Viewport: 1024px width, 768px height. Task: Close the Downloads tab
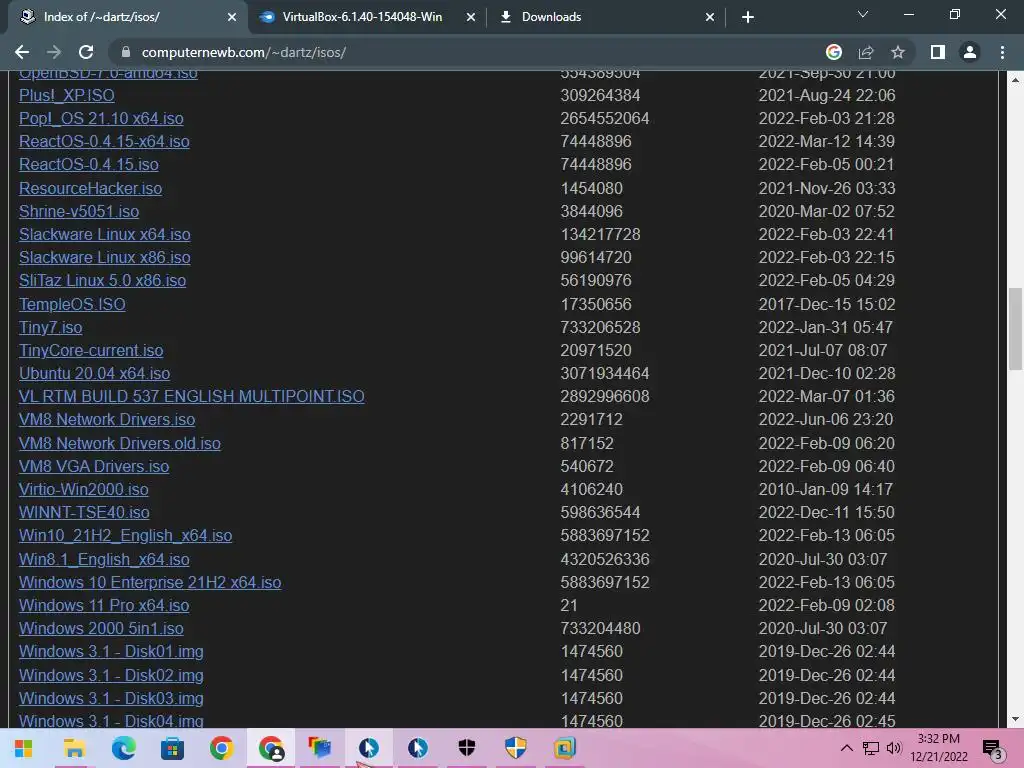tap(710, 17)
